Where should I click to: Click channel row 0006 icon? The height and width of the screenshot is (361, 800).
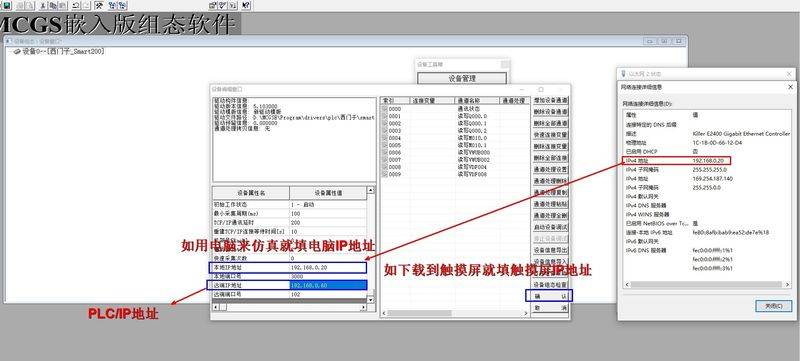385,152
